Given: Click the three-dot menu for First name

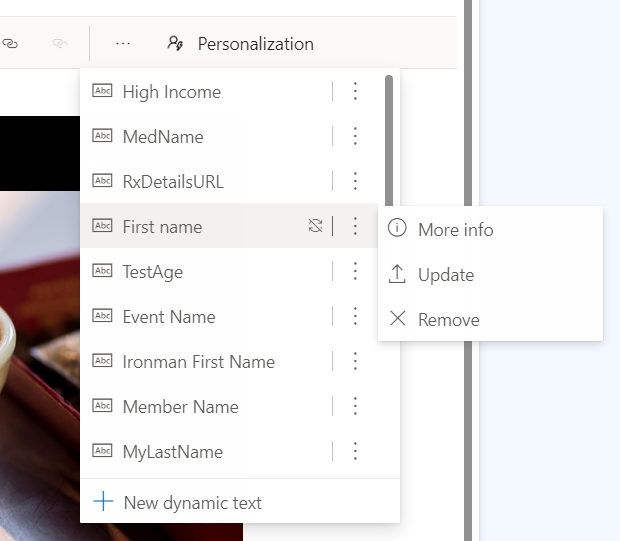Looking at the screenshot, I should [x=355, y=227].
